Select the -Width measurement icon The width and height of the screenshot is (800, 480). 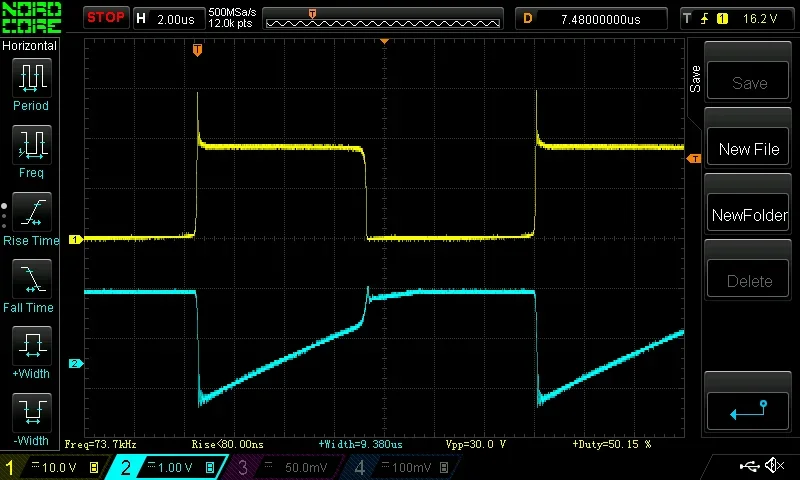[31, 412]
